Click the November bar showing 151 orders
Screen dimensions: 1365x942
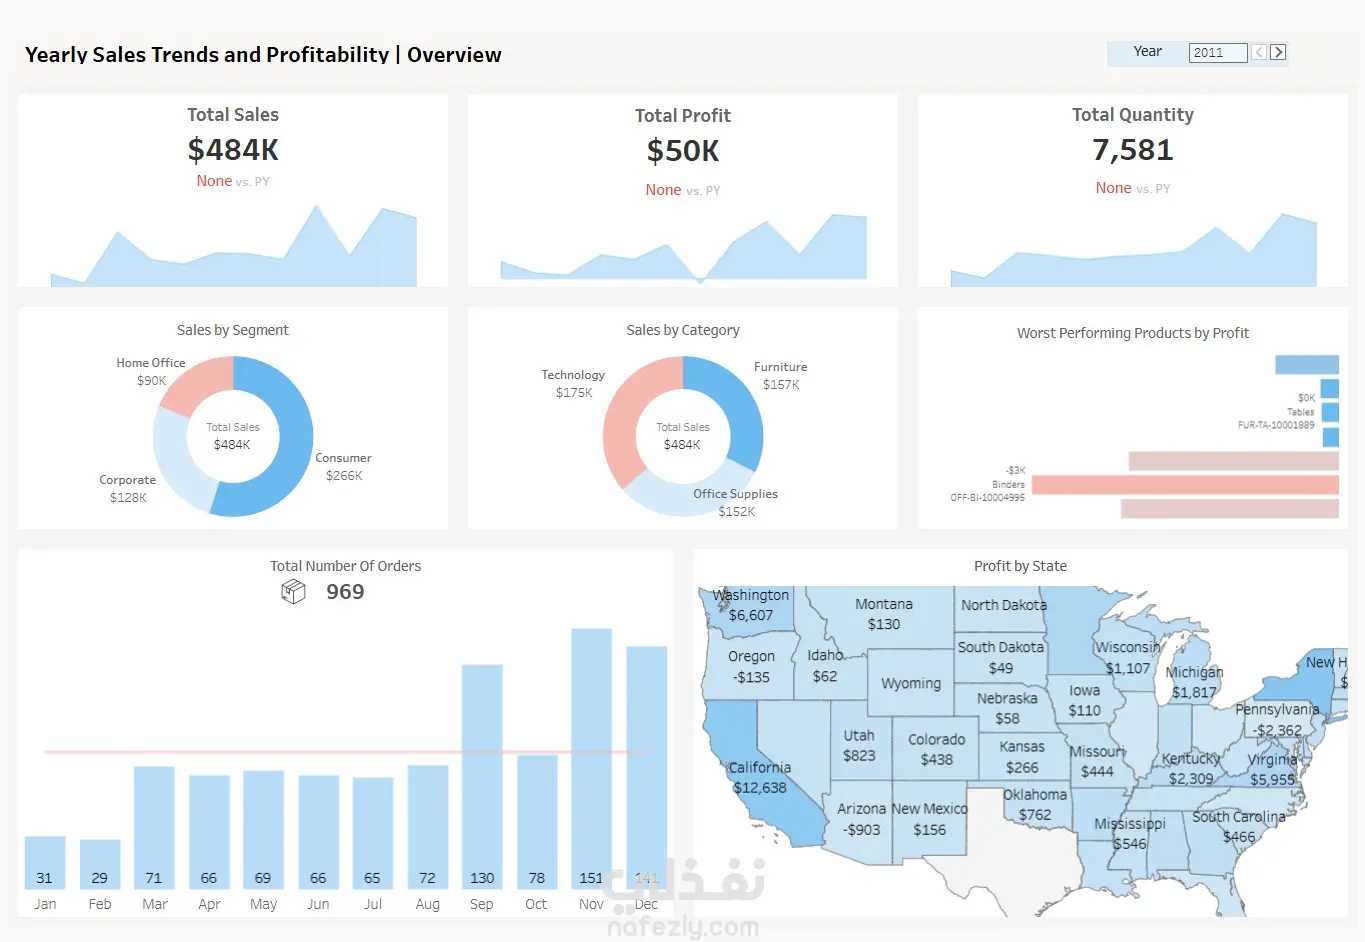coord(591,758)
